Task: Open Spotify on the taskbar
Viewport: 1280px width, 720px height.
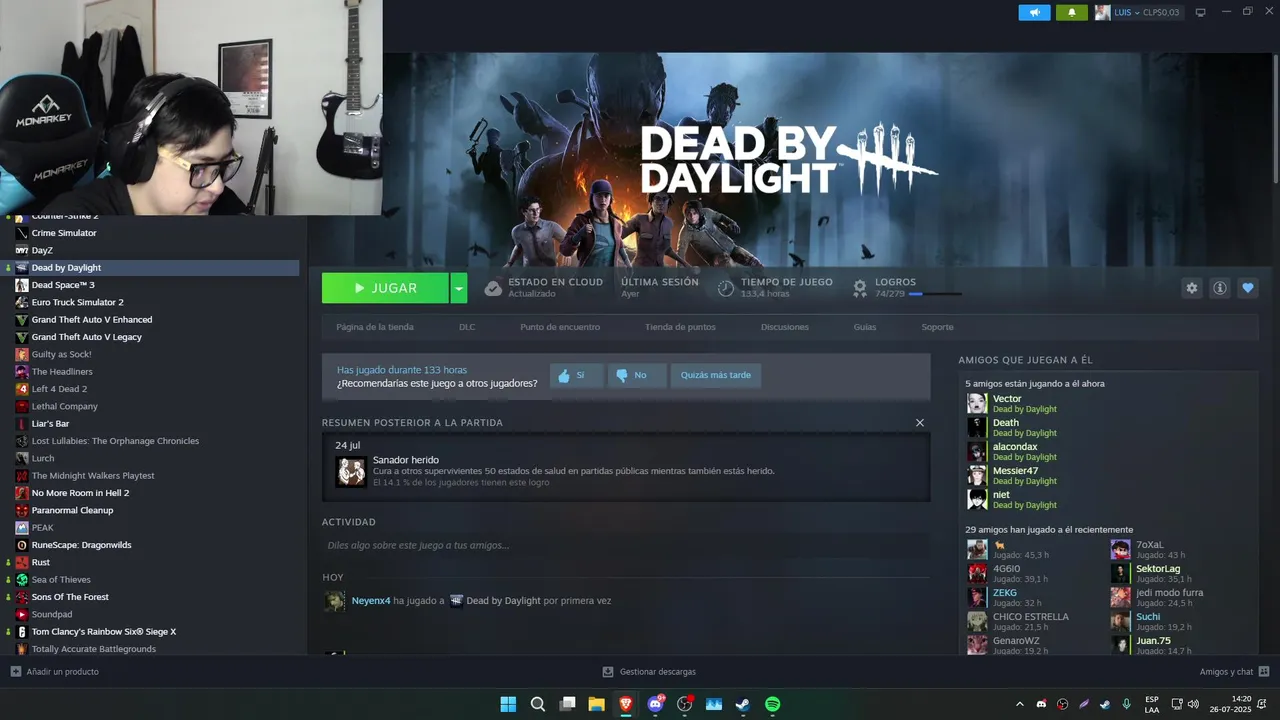Action: [773, 704]
